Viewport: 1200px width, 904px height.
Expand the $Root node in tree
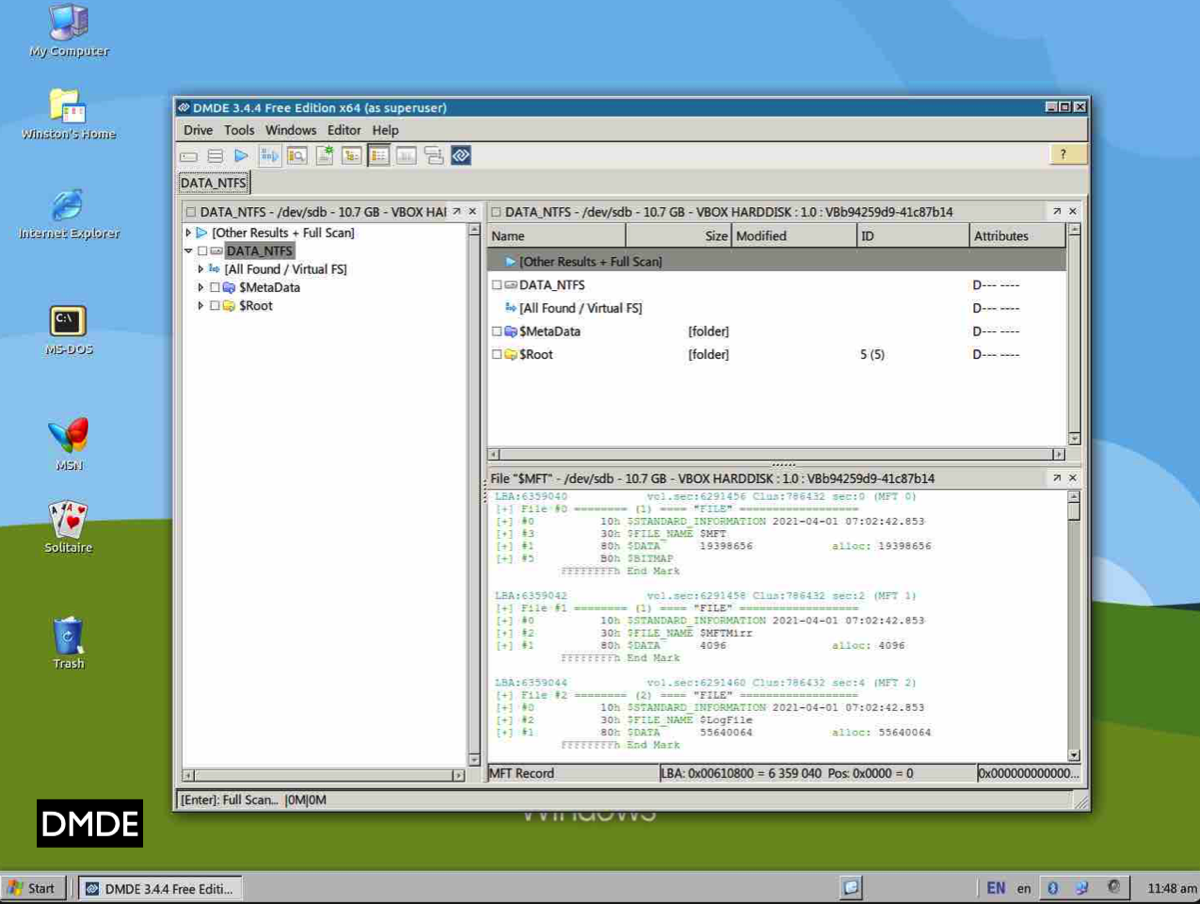(x=201, y=306)
